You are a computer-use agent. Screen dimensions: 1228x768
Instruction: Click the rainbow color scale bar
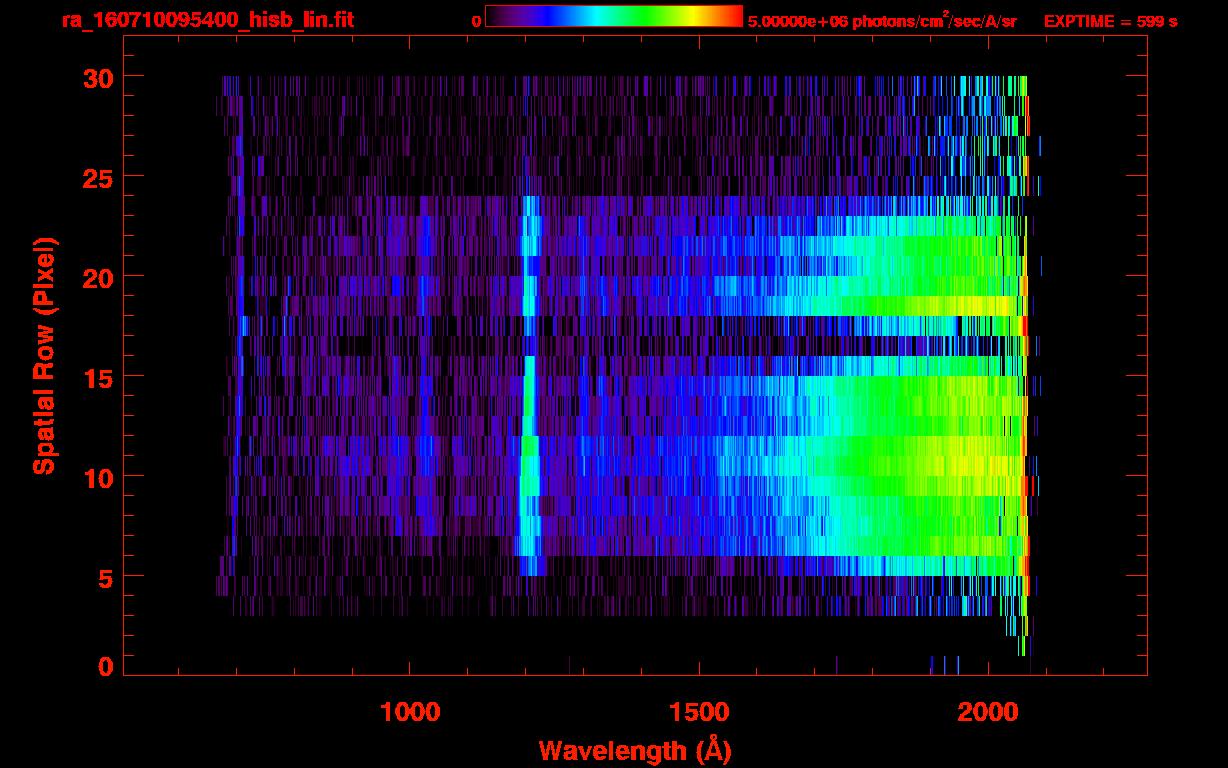613,16
